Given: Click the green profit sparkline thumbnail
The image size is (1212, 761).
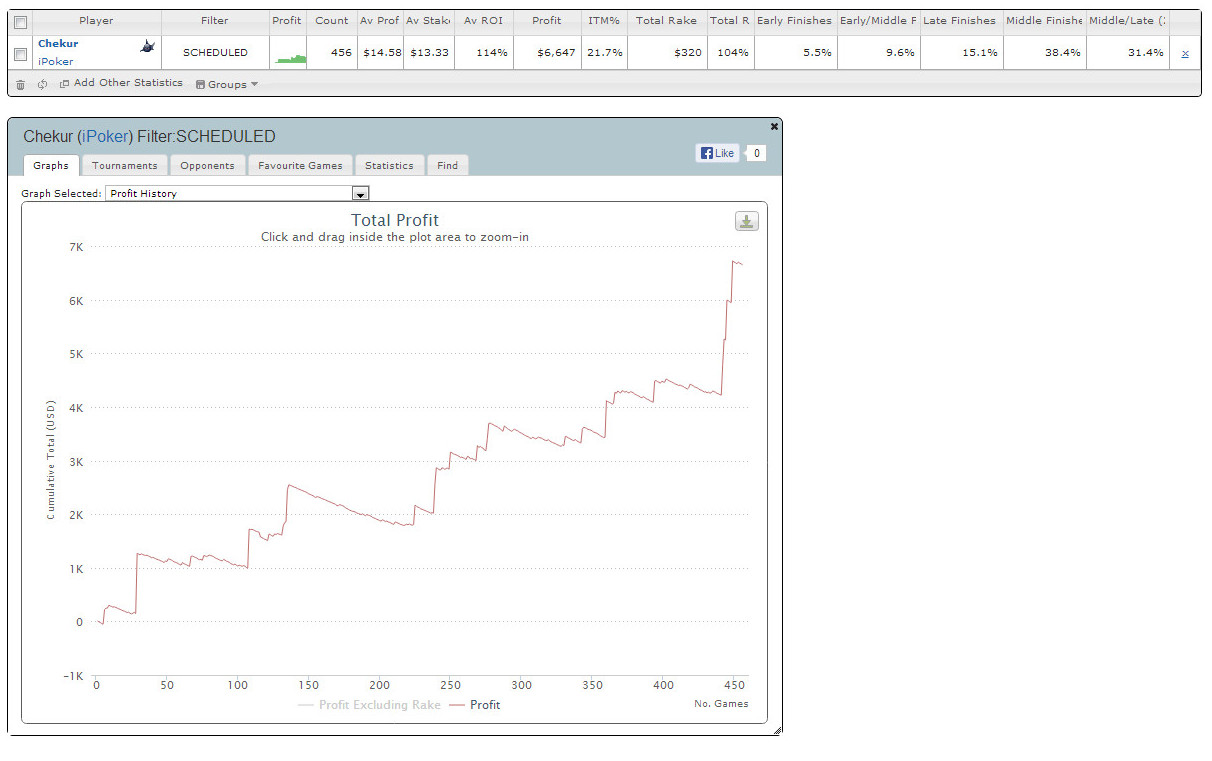Looking at the screenshot, I should point(291,60).
